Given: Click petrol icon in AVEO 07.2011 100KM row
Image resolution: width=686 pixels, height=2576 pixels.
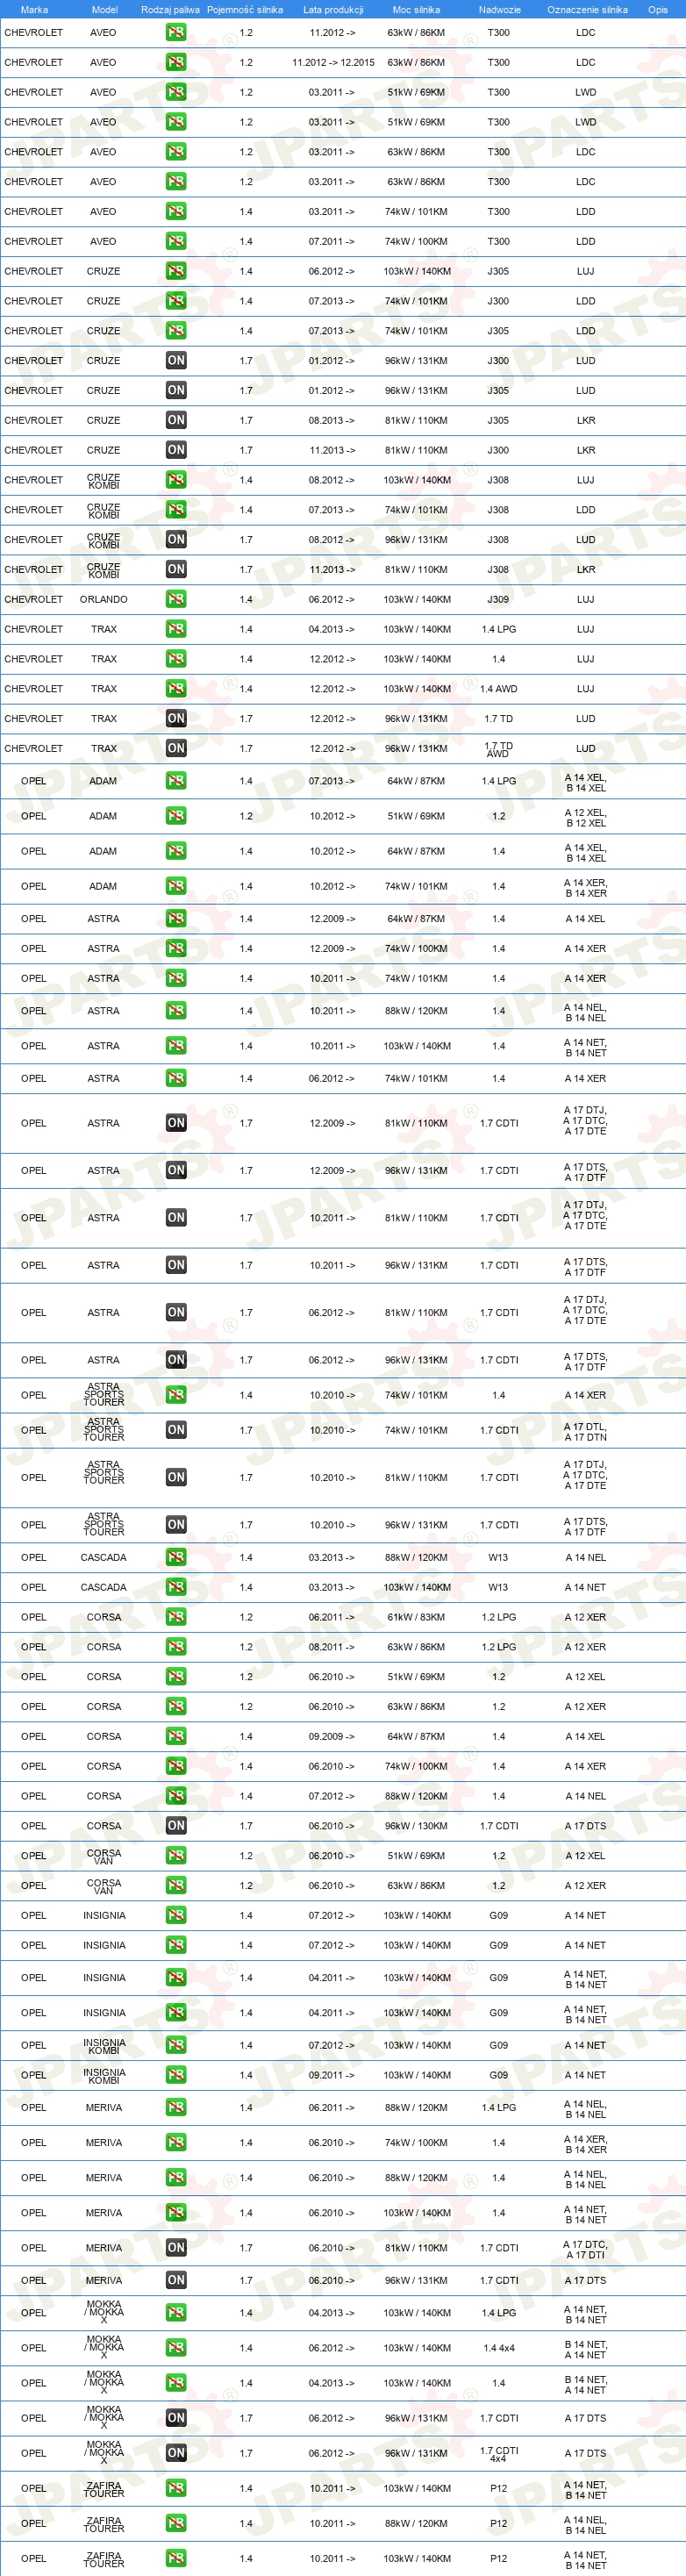Looking at the screenshot, I should click(176, 241).
